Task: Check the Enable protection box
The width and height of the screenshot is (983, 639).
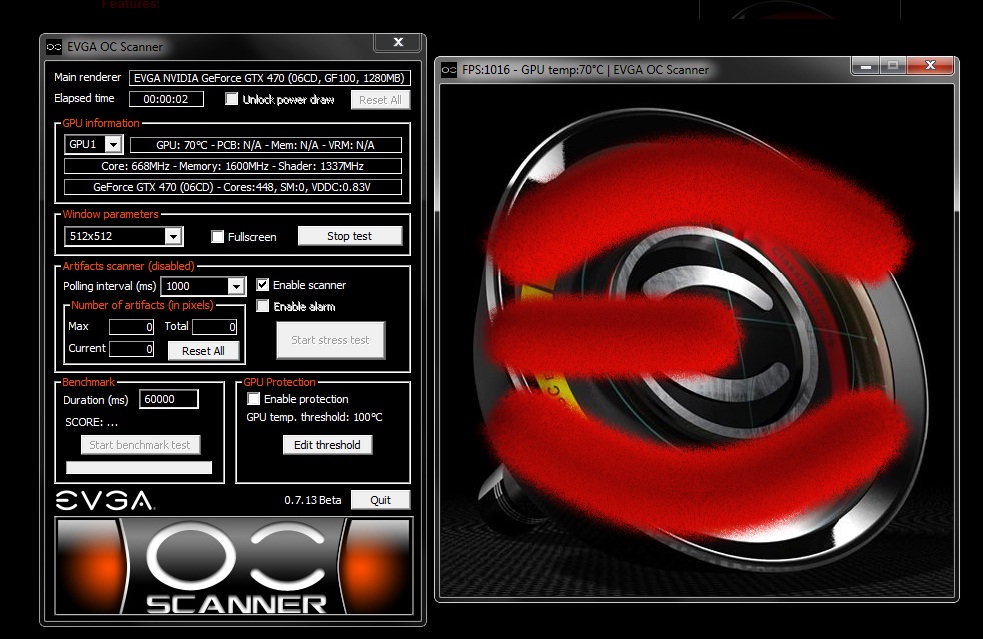Action: [254, 399]
